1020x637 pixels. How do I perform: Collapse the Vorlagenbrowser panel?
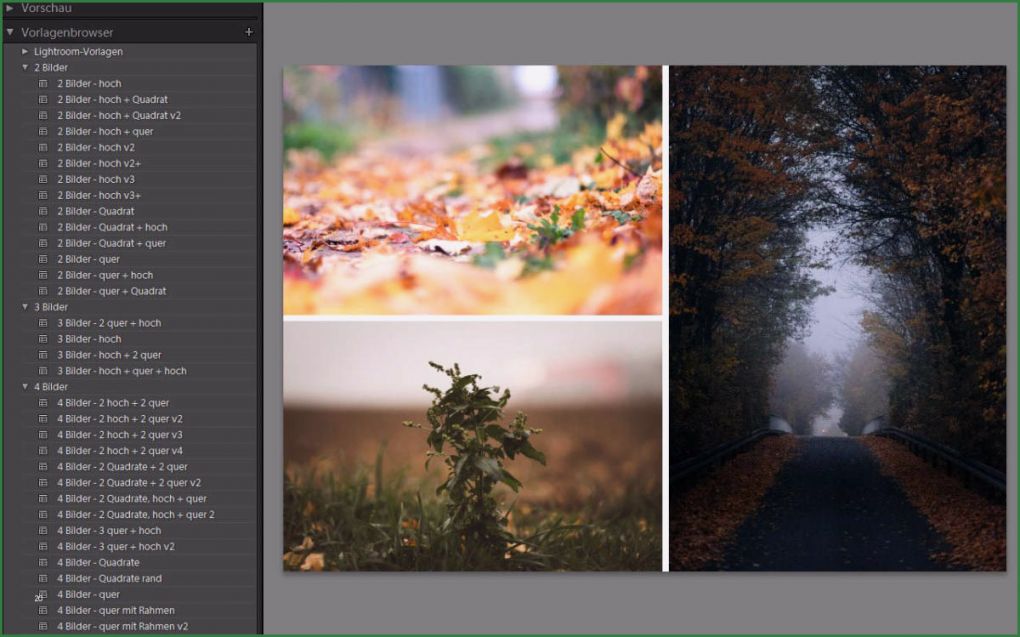point(10,31)
